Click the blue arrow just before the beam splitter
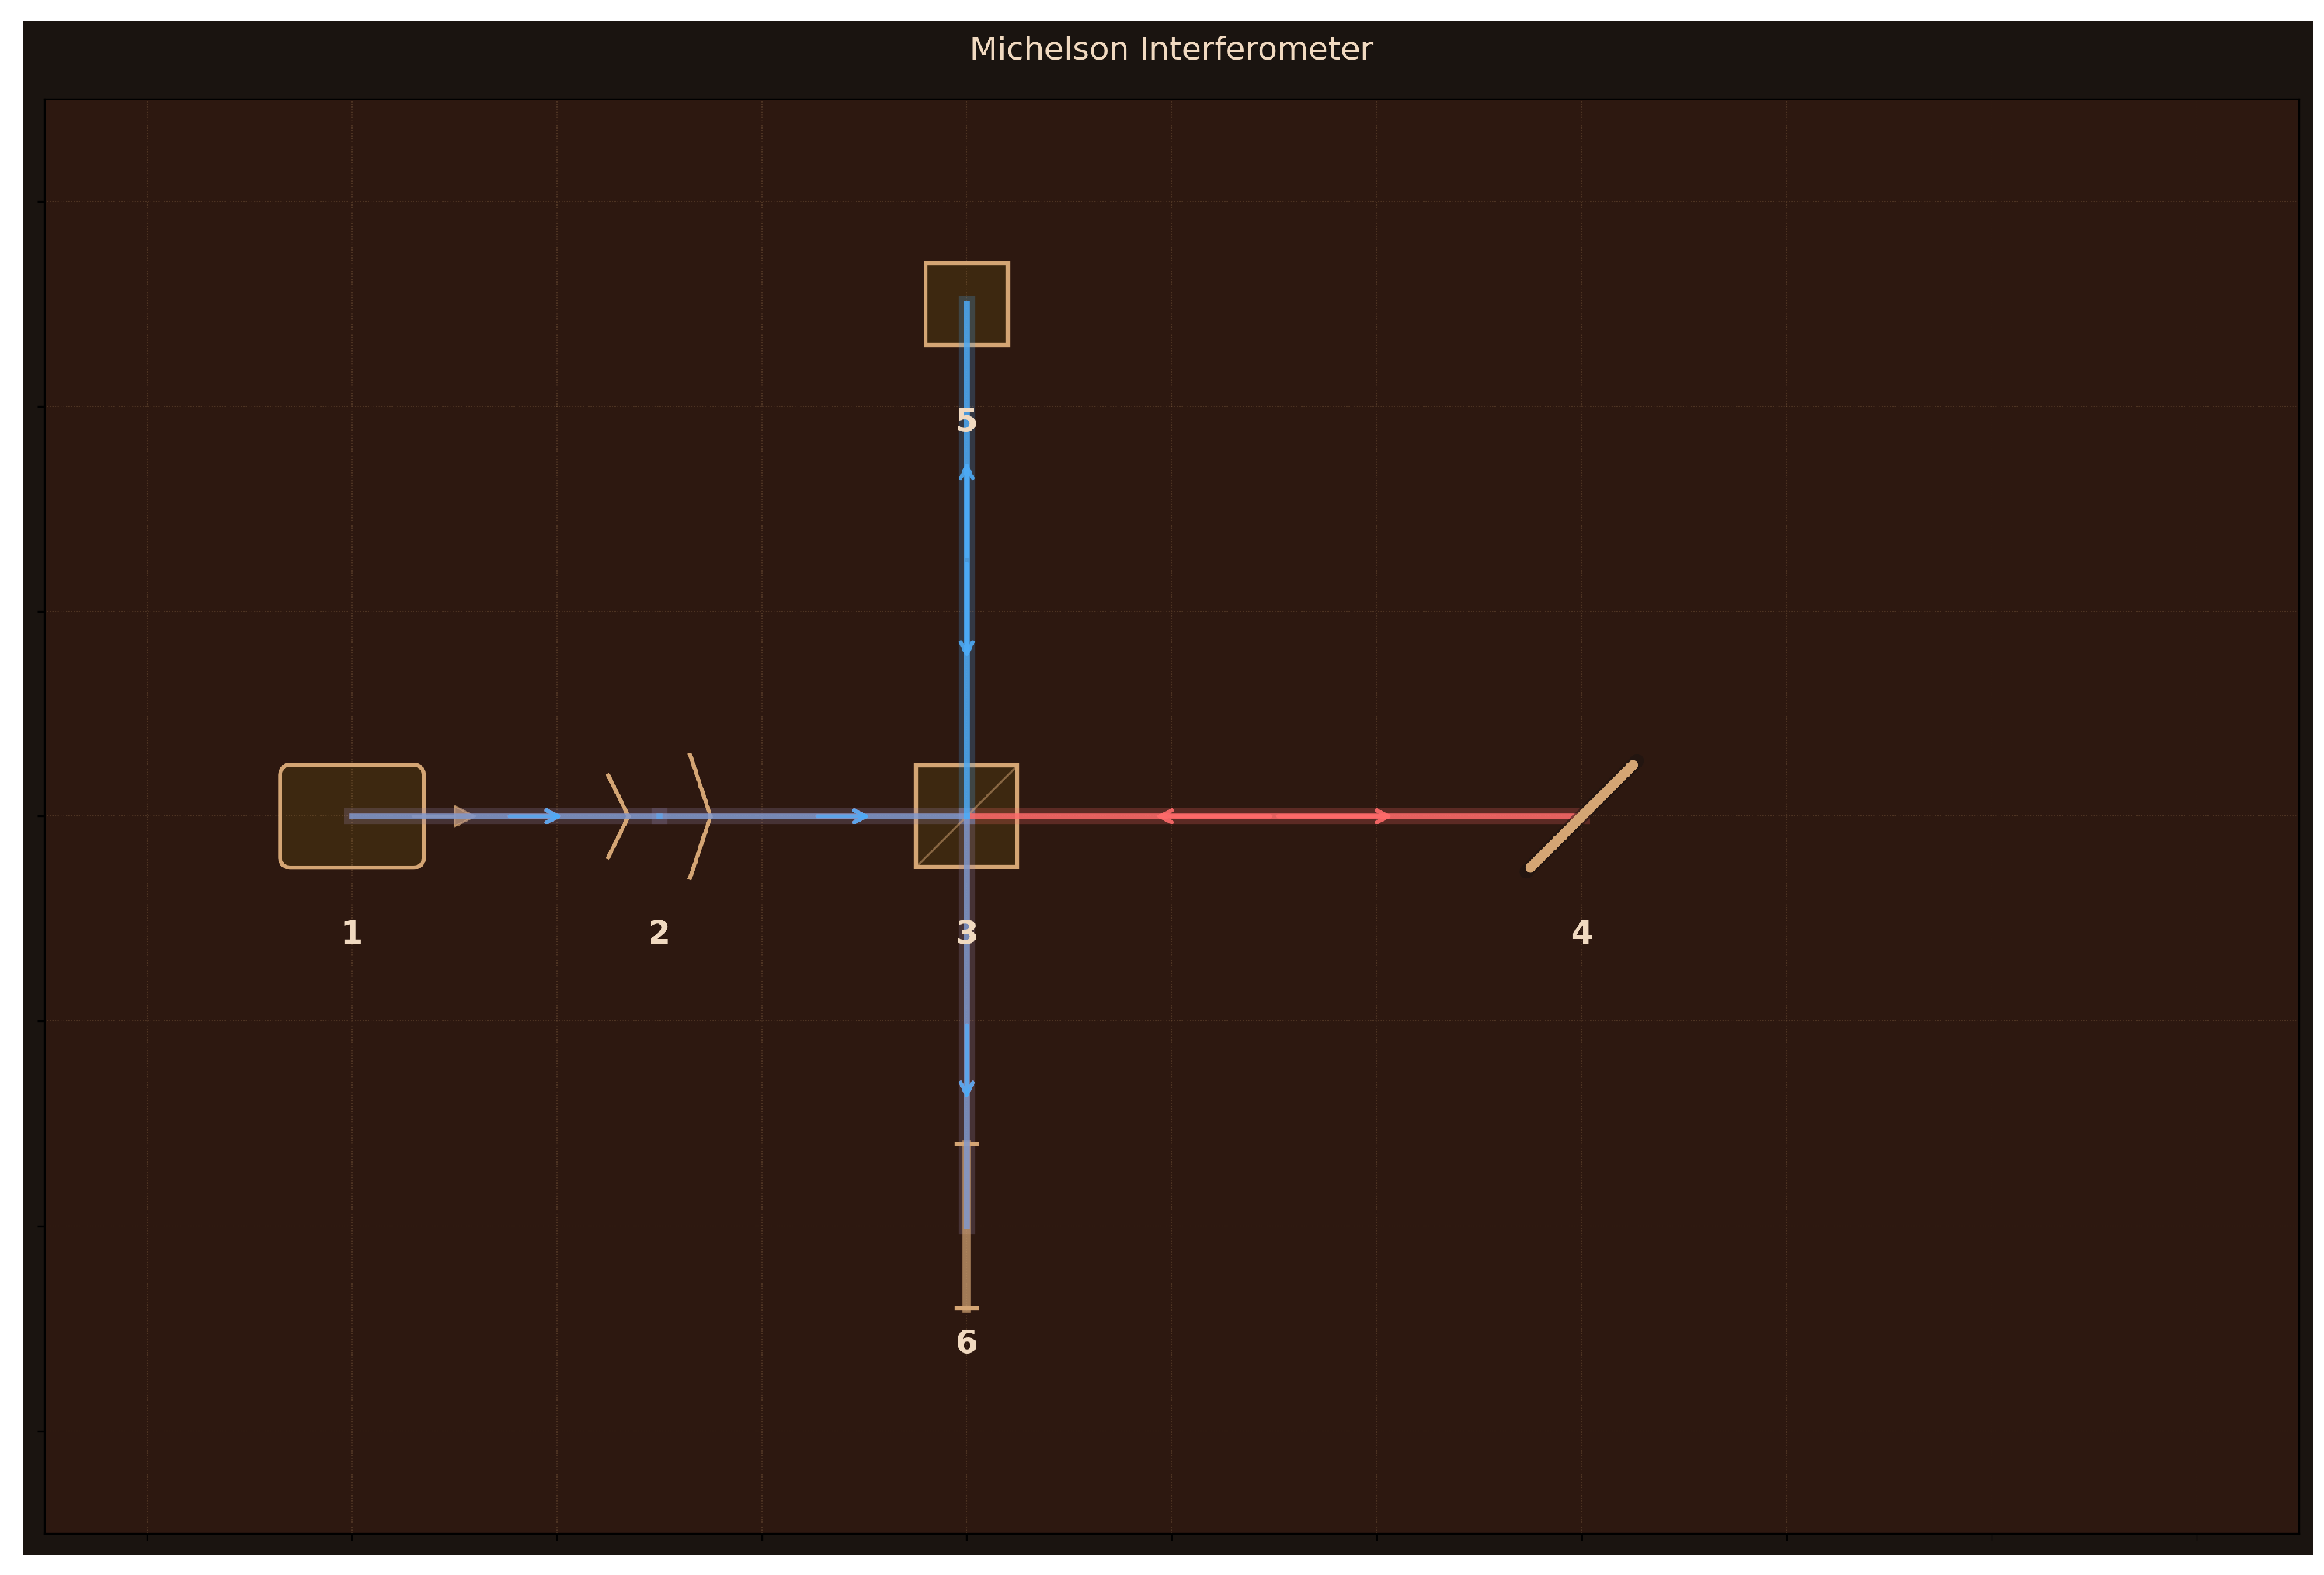The width and height of the screenshot is (2324, 1575). point(858,816)
